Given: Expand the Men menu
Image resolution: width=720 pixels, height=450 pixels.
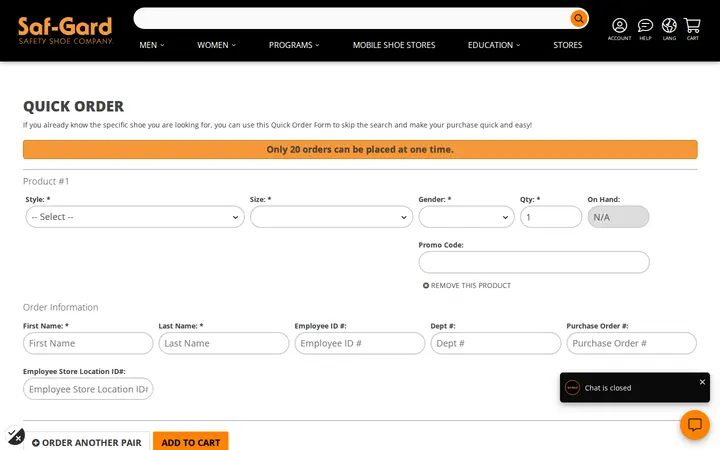Looking at the screenshot, I should tap(152, 45).
